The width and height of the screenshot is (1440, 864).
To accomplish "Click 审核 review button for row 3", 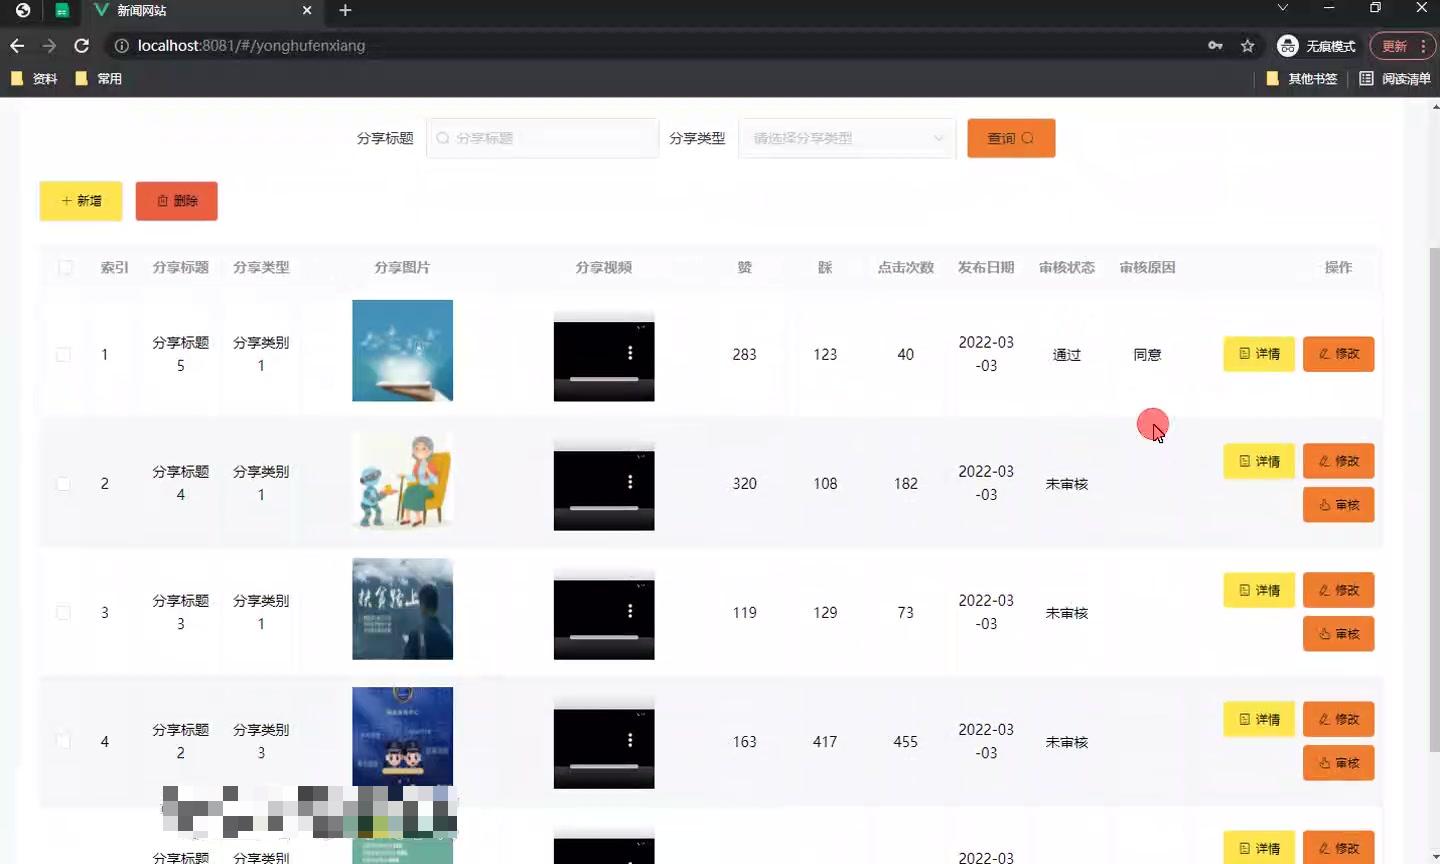I will coord(1338,634).
